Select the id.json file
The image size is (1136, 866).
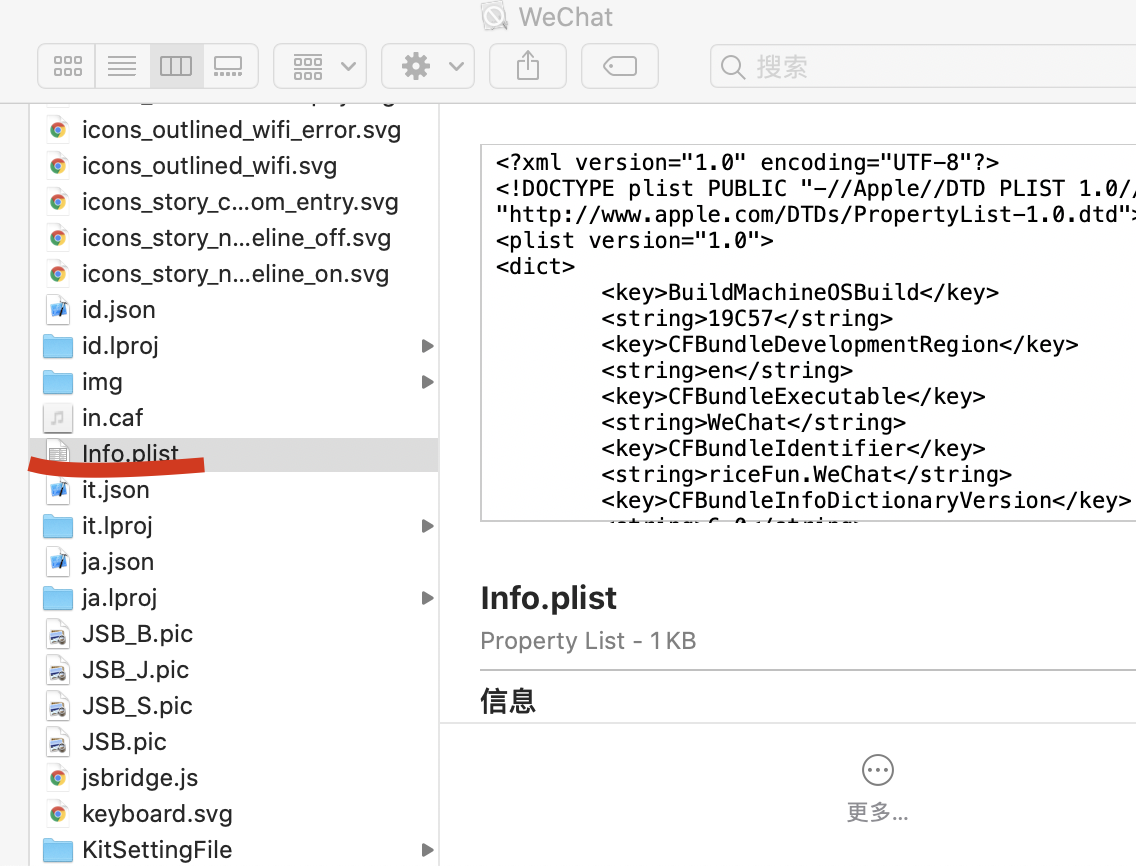pyautogui.click(x=234, y=310)
